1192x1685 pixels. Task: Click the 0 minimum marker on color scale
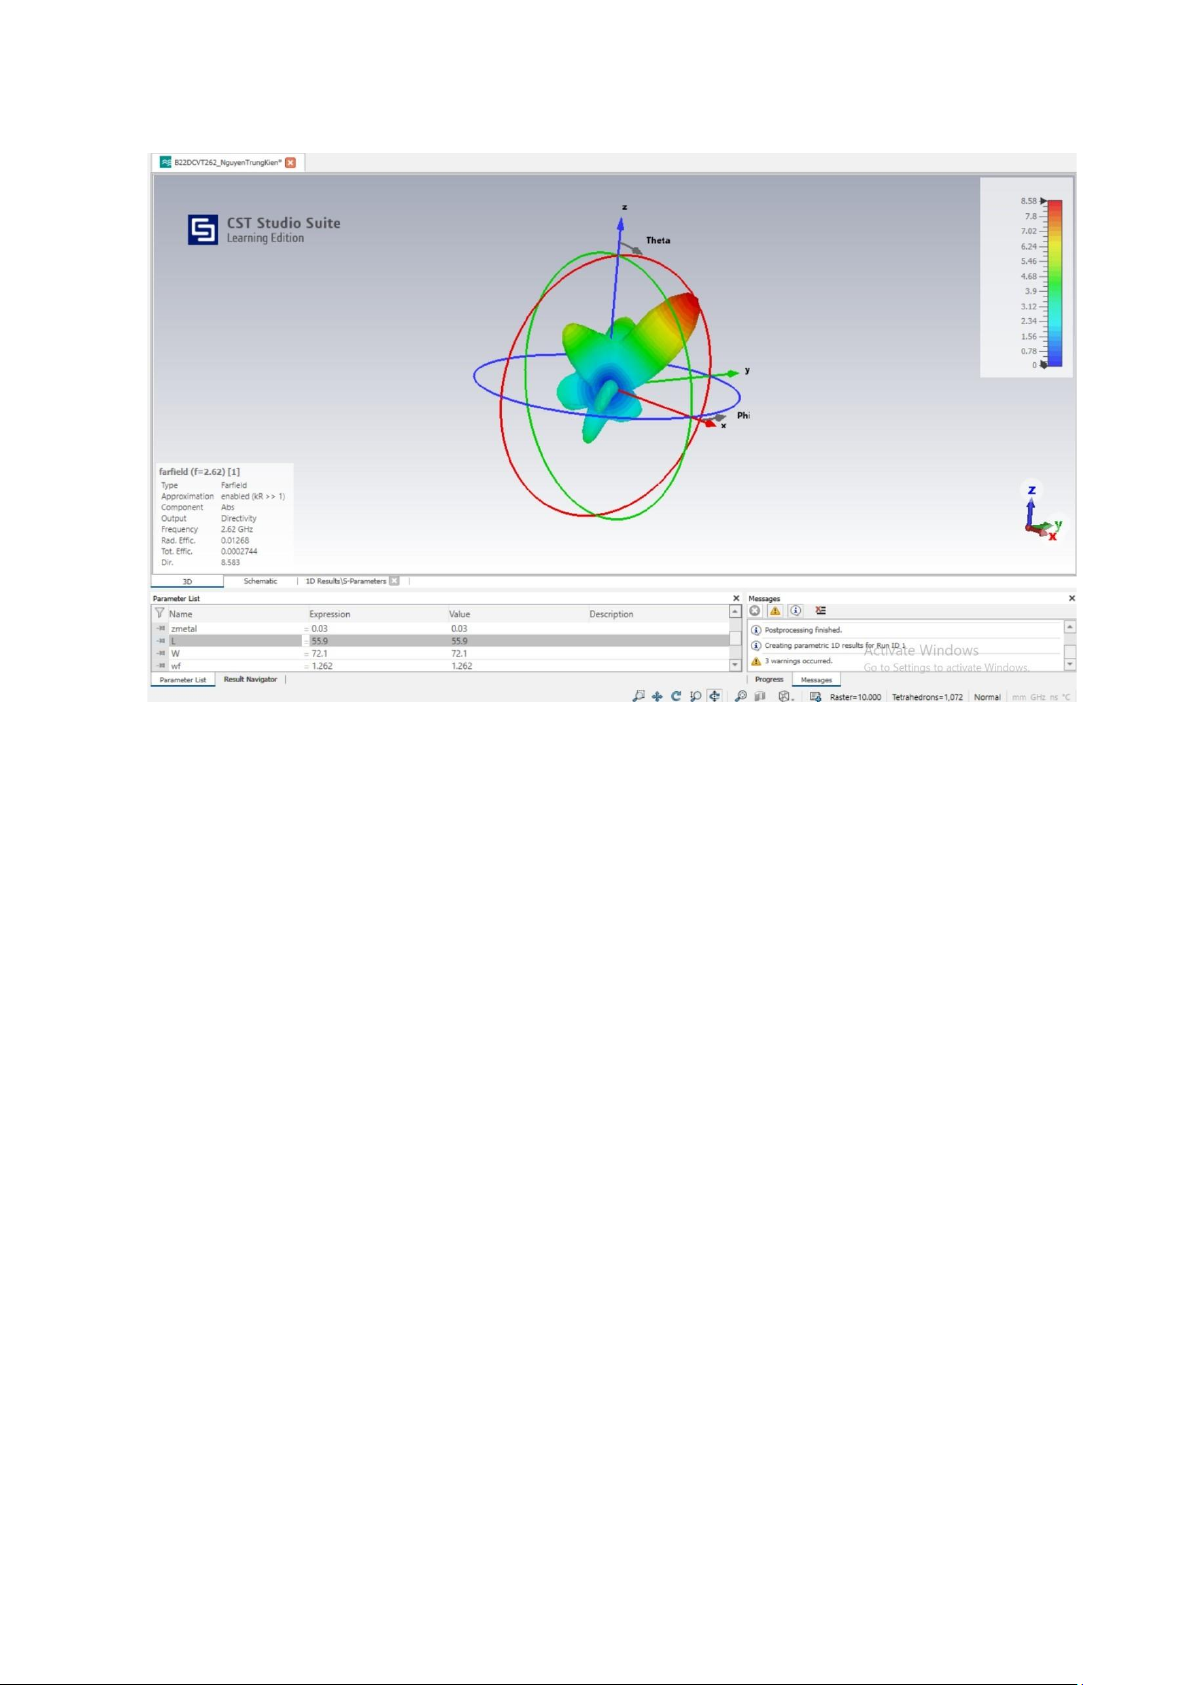[x=1043, y=365]
